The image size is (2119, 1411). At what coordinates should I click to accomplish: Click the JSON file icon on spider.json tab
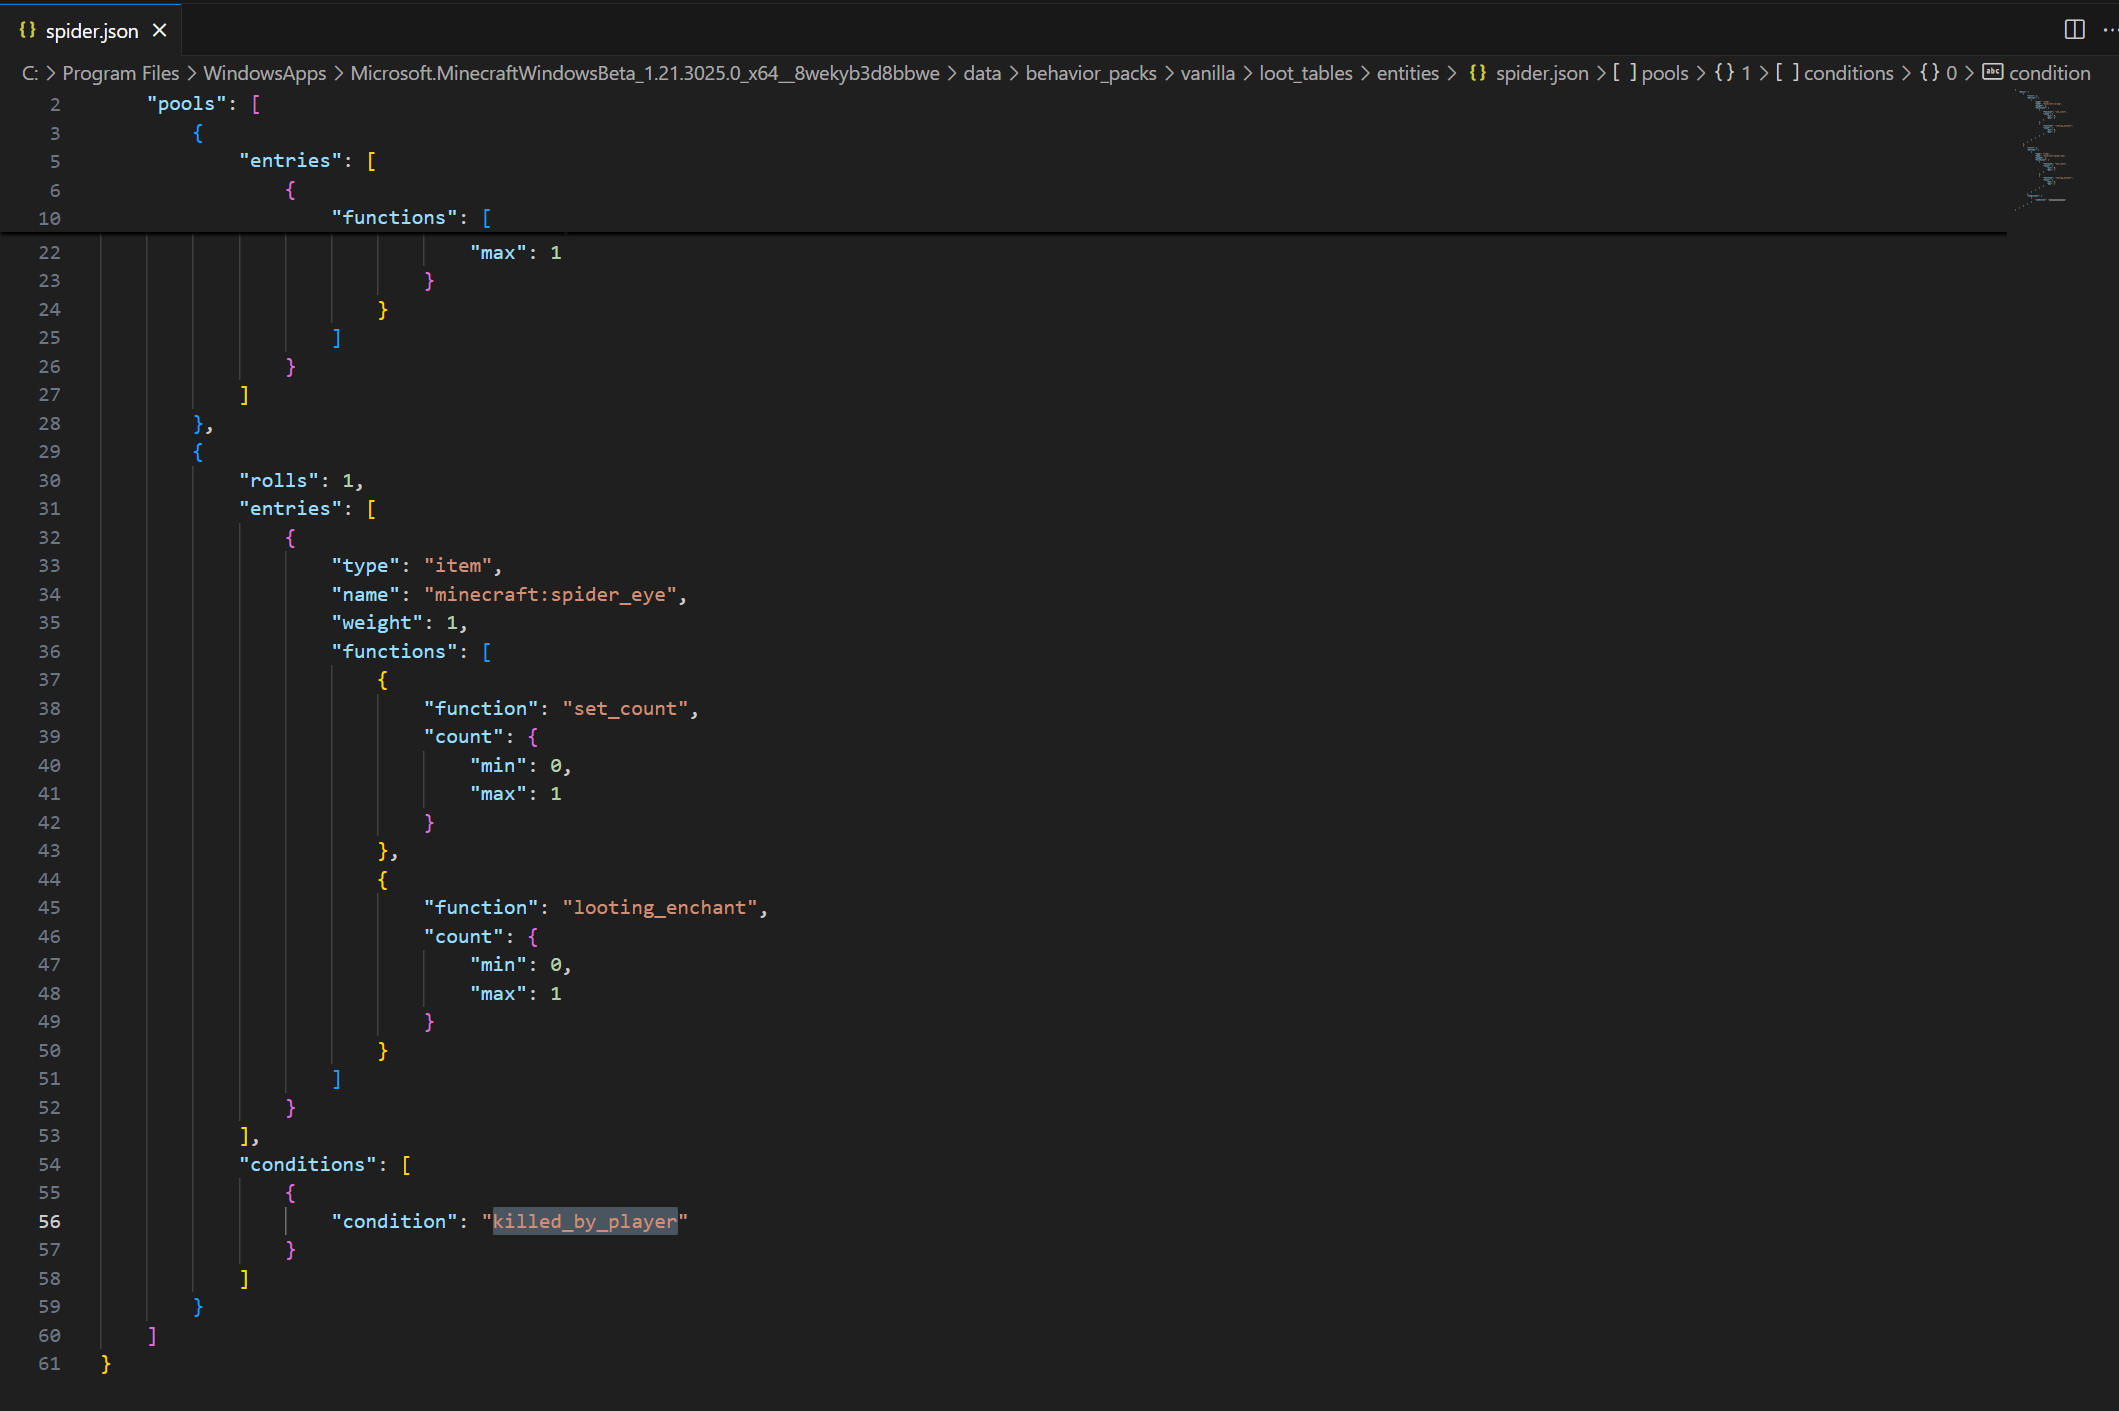(x=27, y=31)
